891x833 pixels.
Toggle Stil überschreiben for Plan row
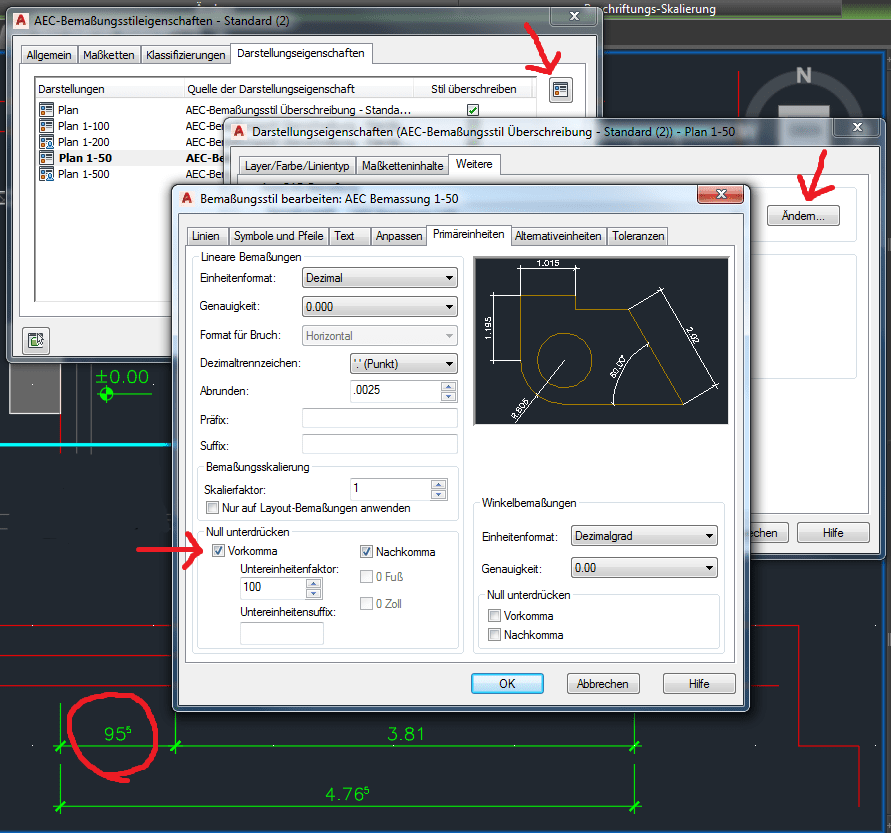point(473,110)
